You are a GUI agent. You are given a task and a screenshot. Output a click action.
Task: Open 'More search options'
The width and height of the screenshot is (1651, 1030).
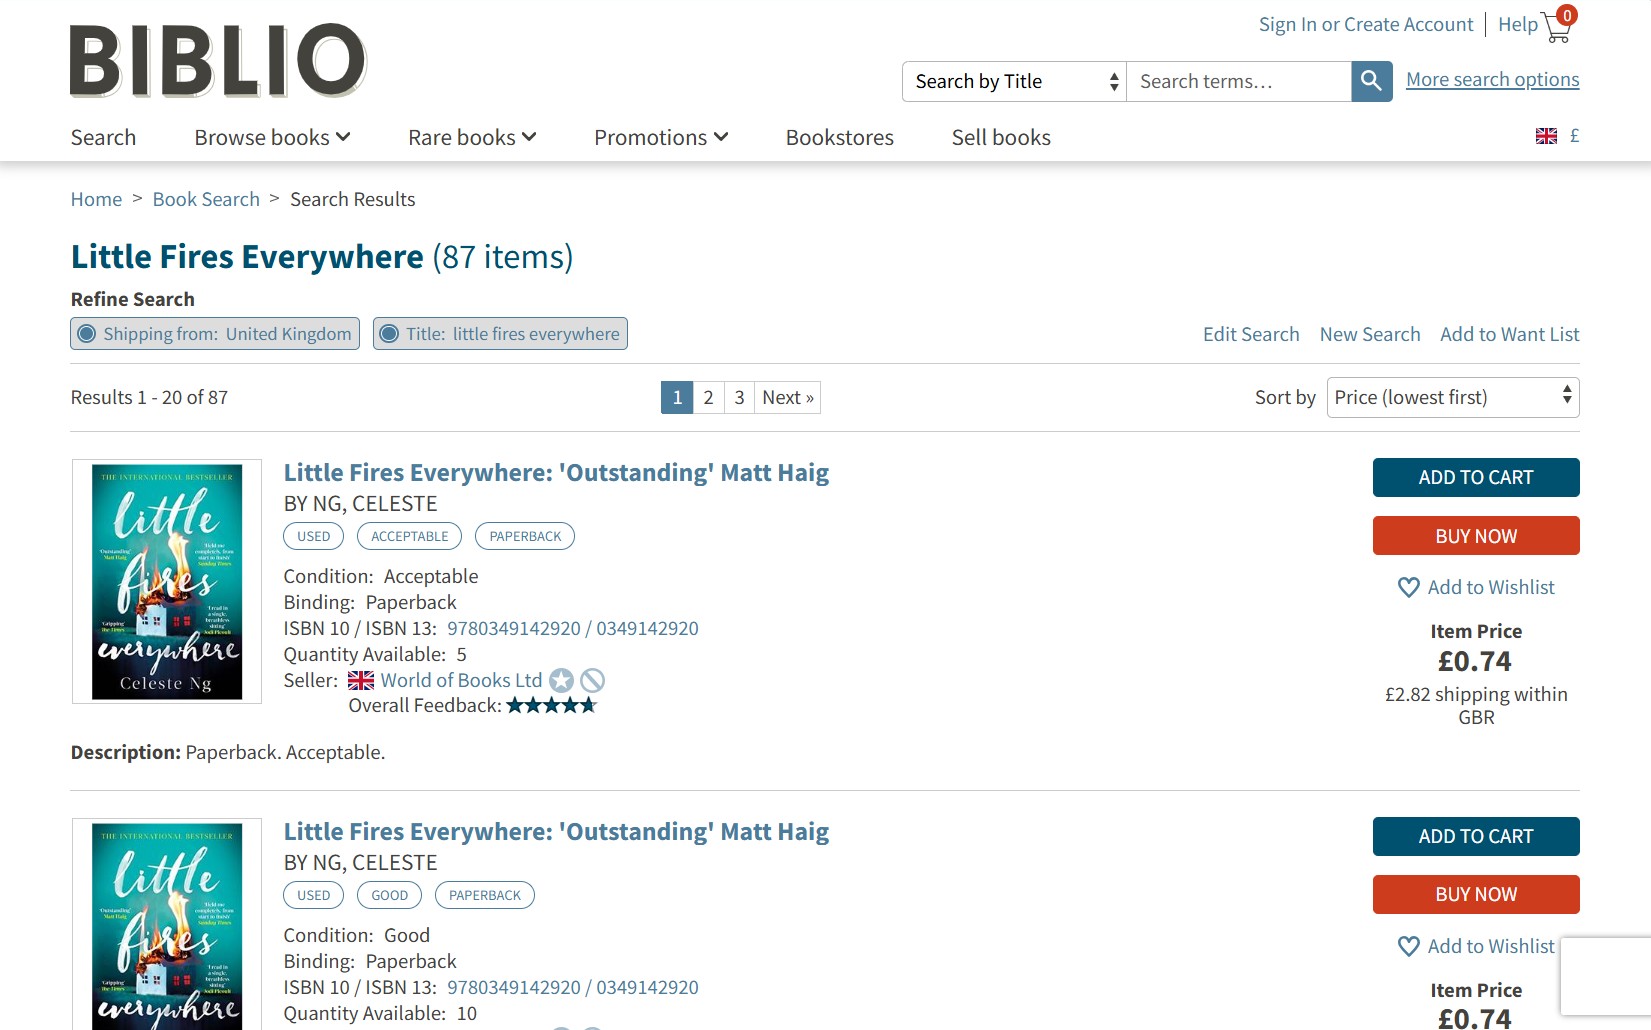pos(1491,79)
